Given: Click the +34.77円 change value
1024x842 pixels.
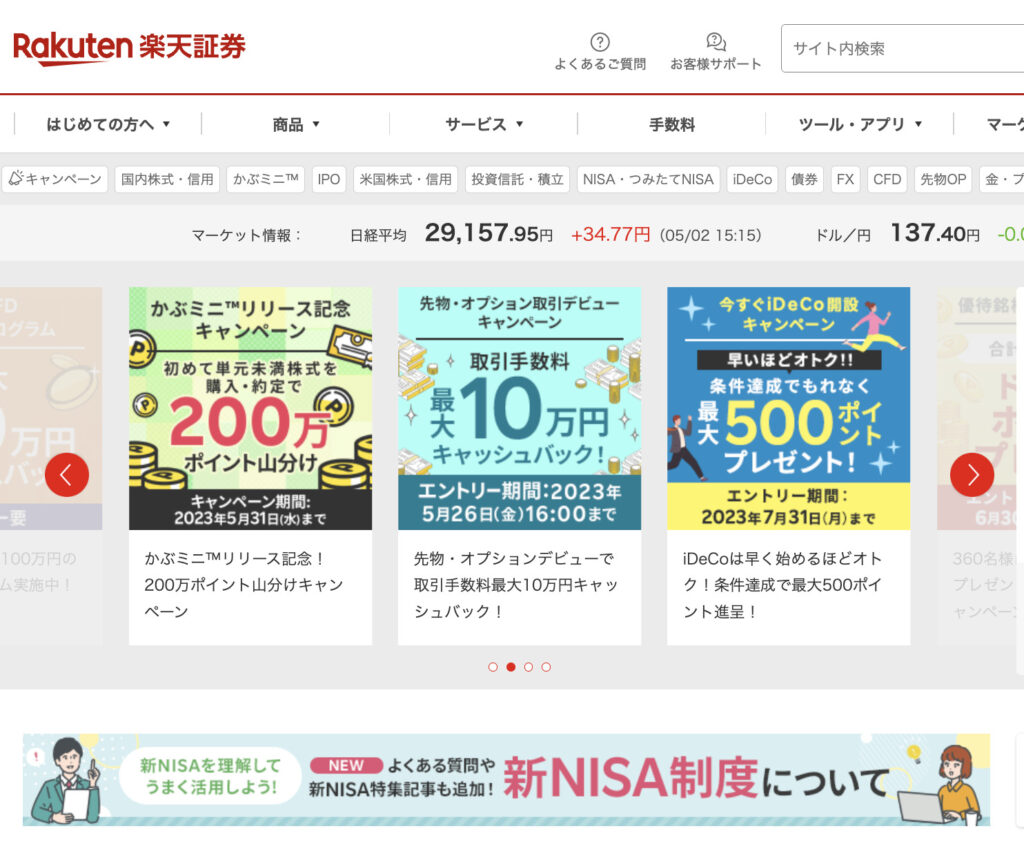Looking at the screenshot, I should pos(611,235).
